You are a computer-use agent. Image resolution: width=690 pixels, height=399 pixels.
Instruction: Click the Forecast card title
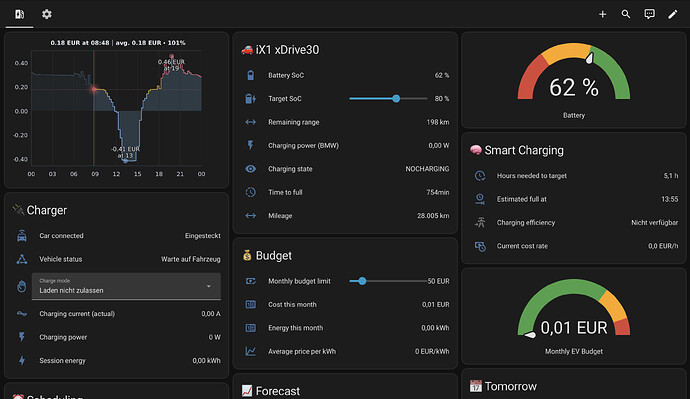[x=278, y=391]
